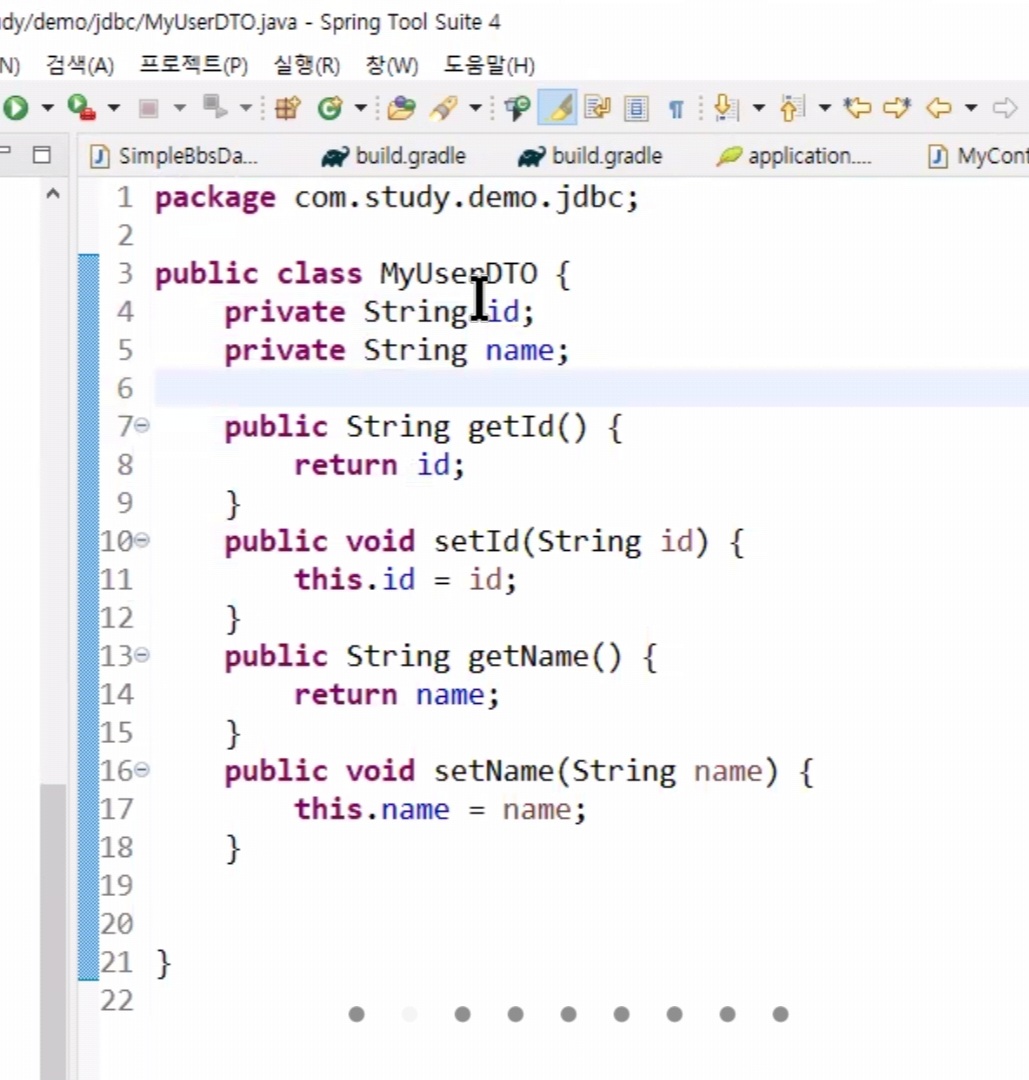Click the Search flashlight icon
Image resolution: width=1029 pixels, height=1080 pixels.
[444, 108]
